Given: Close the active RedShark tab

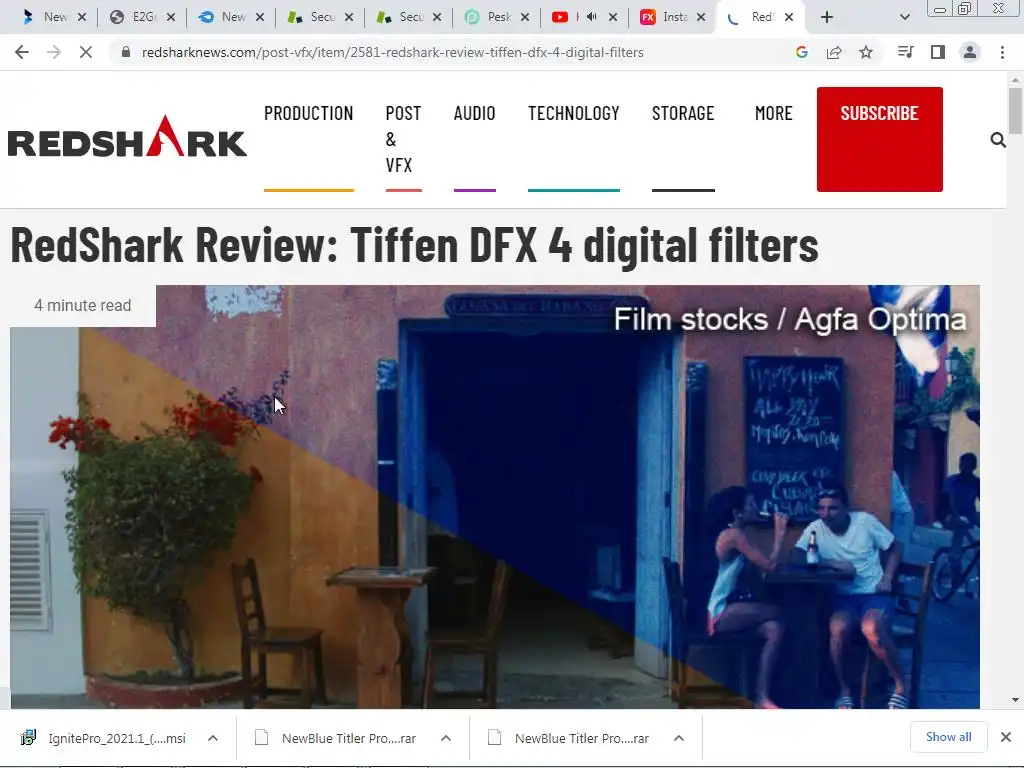Looking at the screenshot, I should (x=789, y=17).
